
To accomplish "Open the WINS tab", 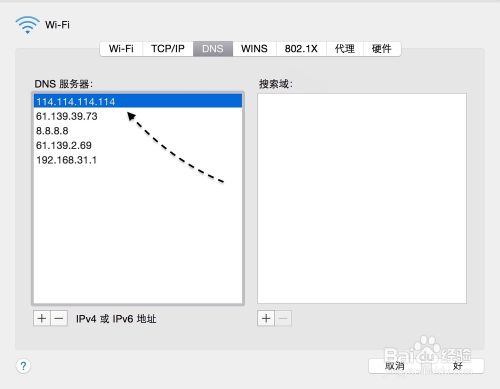I will point(254,49).
